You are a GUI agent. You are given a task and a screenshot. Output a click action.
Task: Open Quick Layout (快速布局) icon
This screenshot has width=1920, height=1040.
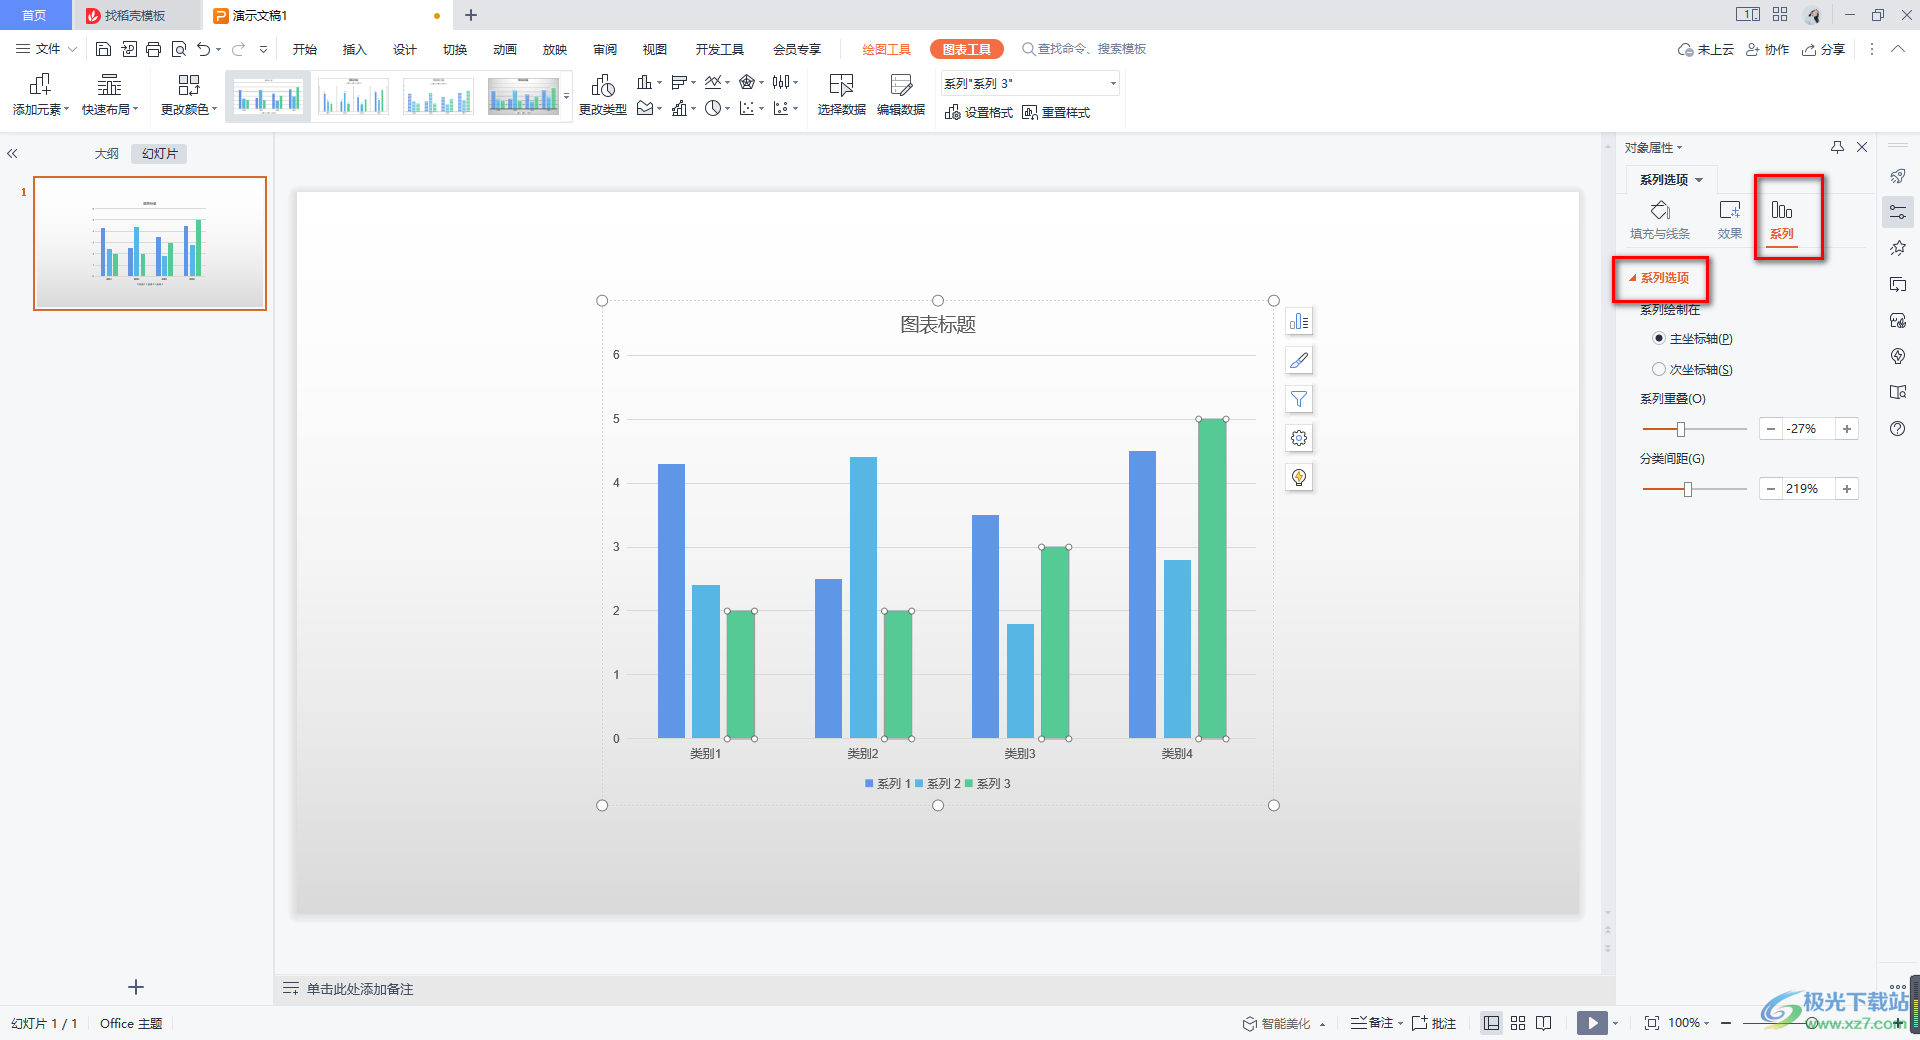pos(109,95)
